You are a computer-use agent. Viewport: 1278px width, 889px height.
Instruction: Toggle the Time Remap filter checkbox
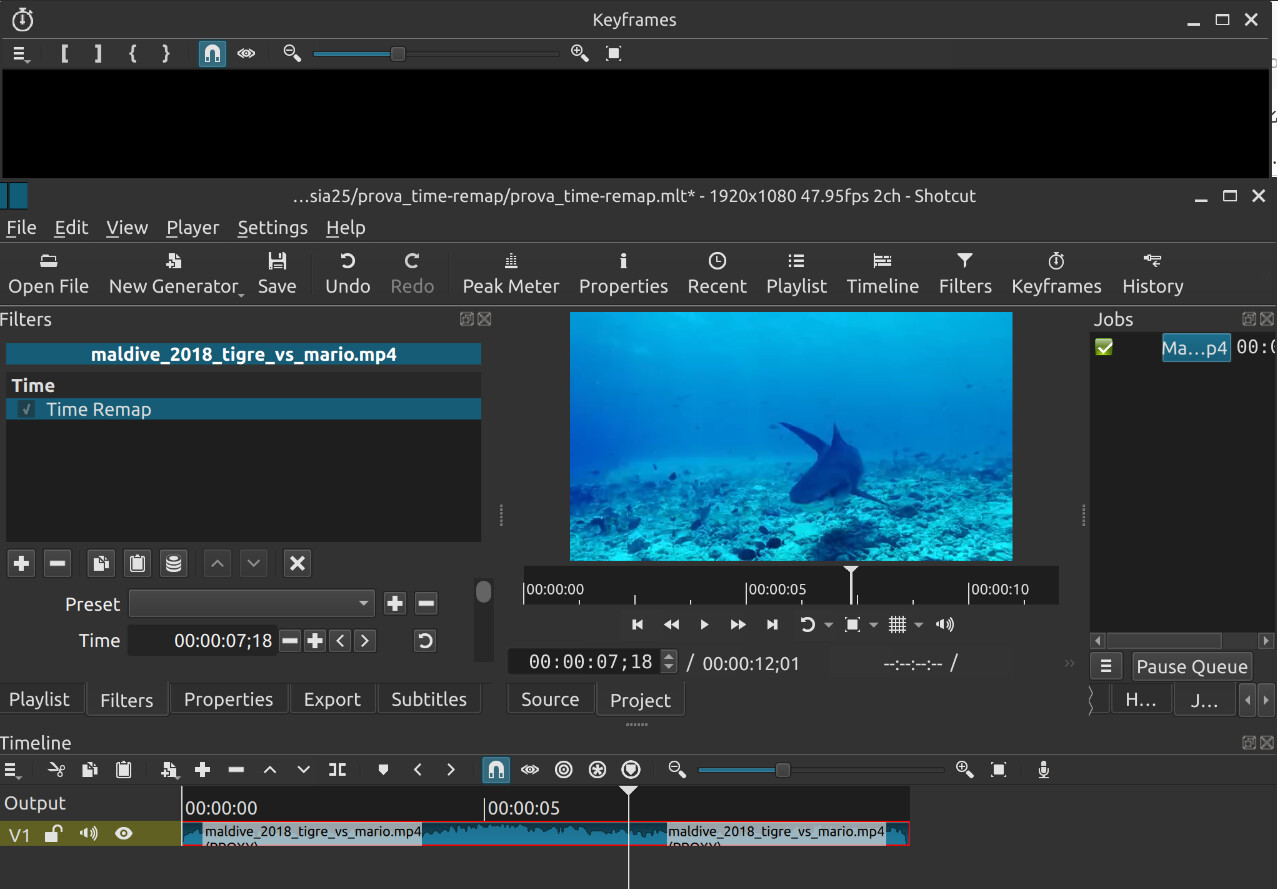point(27,409)
